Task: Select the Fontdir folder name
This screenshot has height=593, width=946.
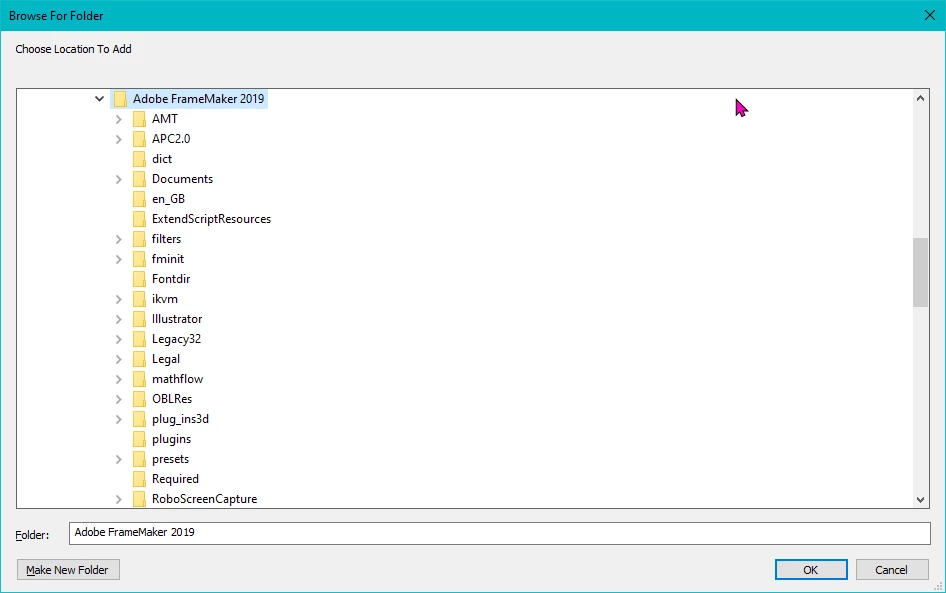Action: [x=171, y=279]
